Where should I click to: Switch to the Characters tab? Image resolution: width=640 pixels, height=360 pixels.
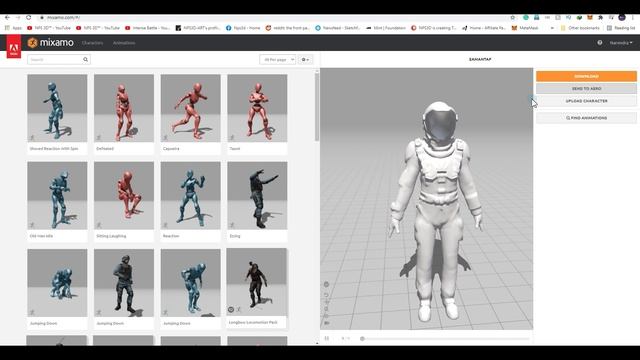[93, 43]
